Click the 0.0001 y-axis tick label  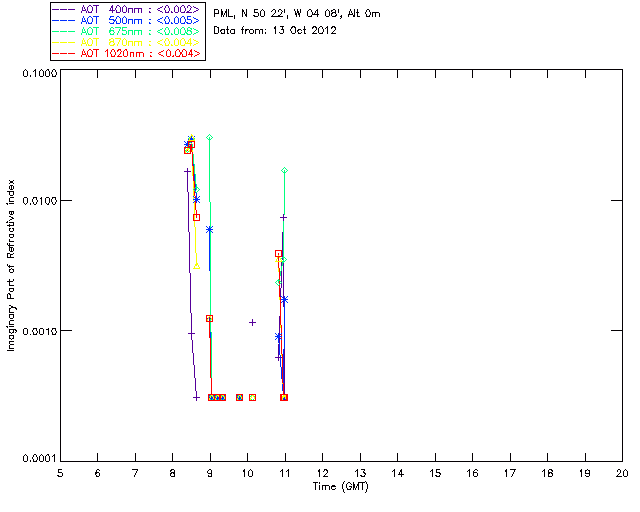pos(40,459)
